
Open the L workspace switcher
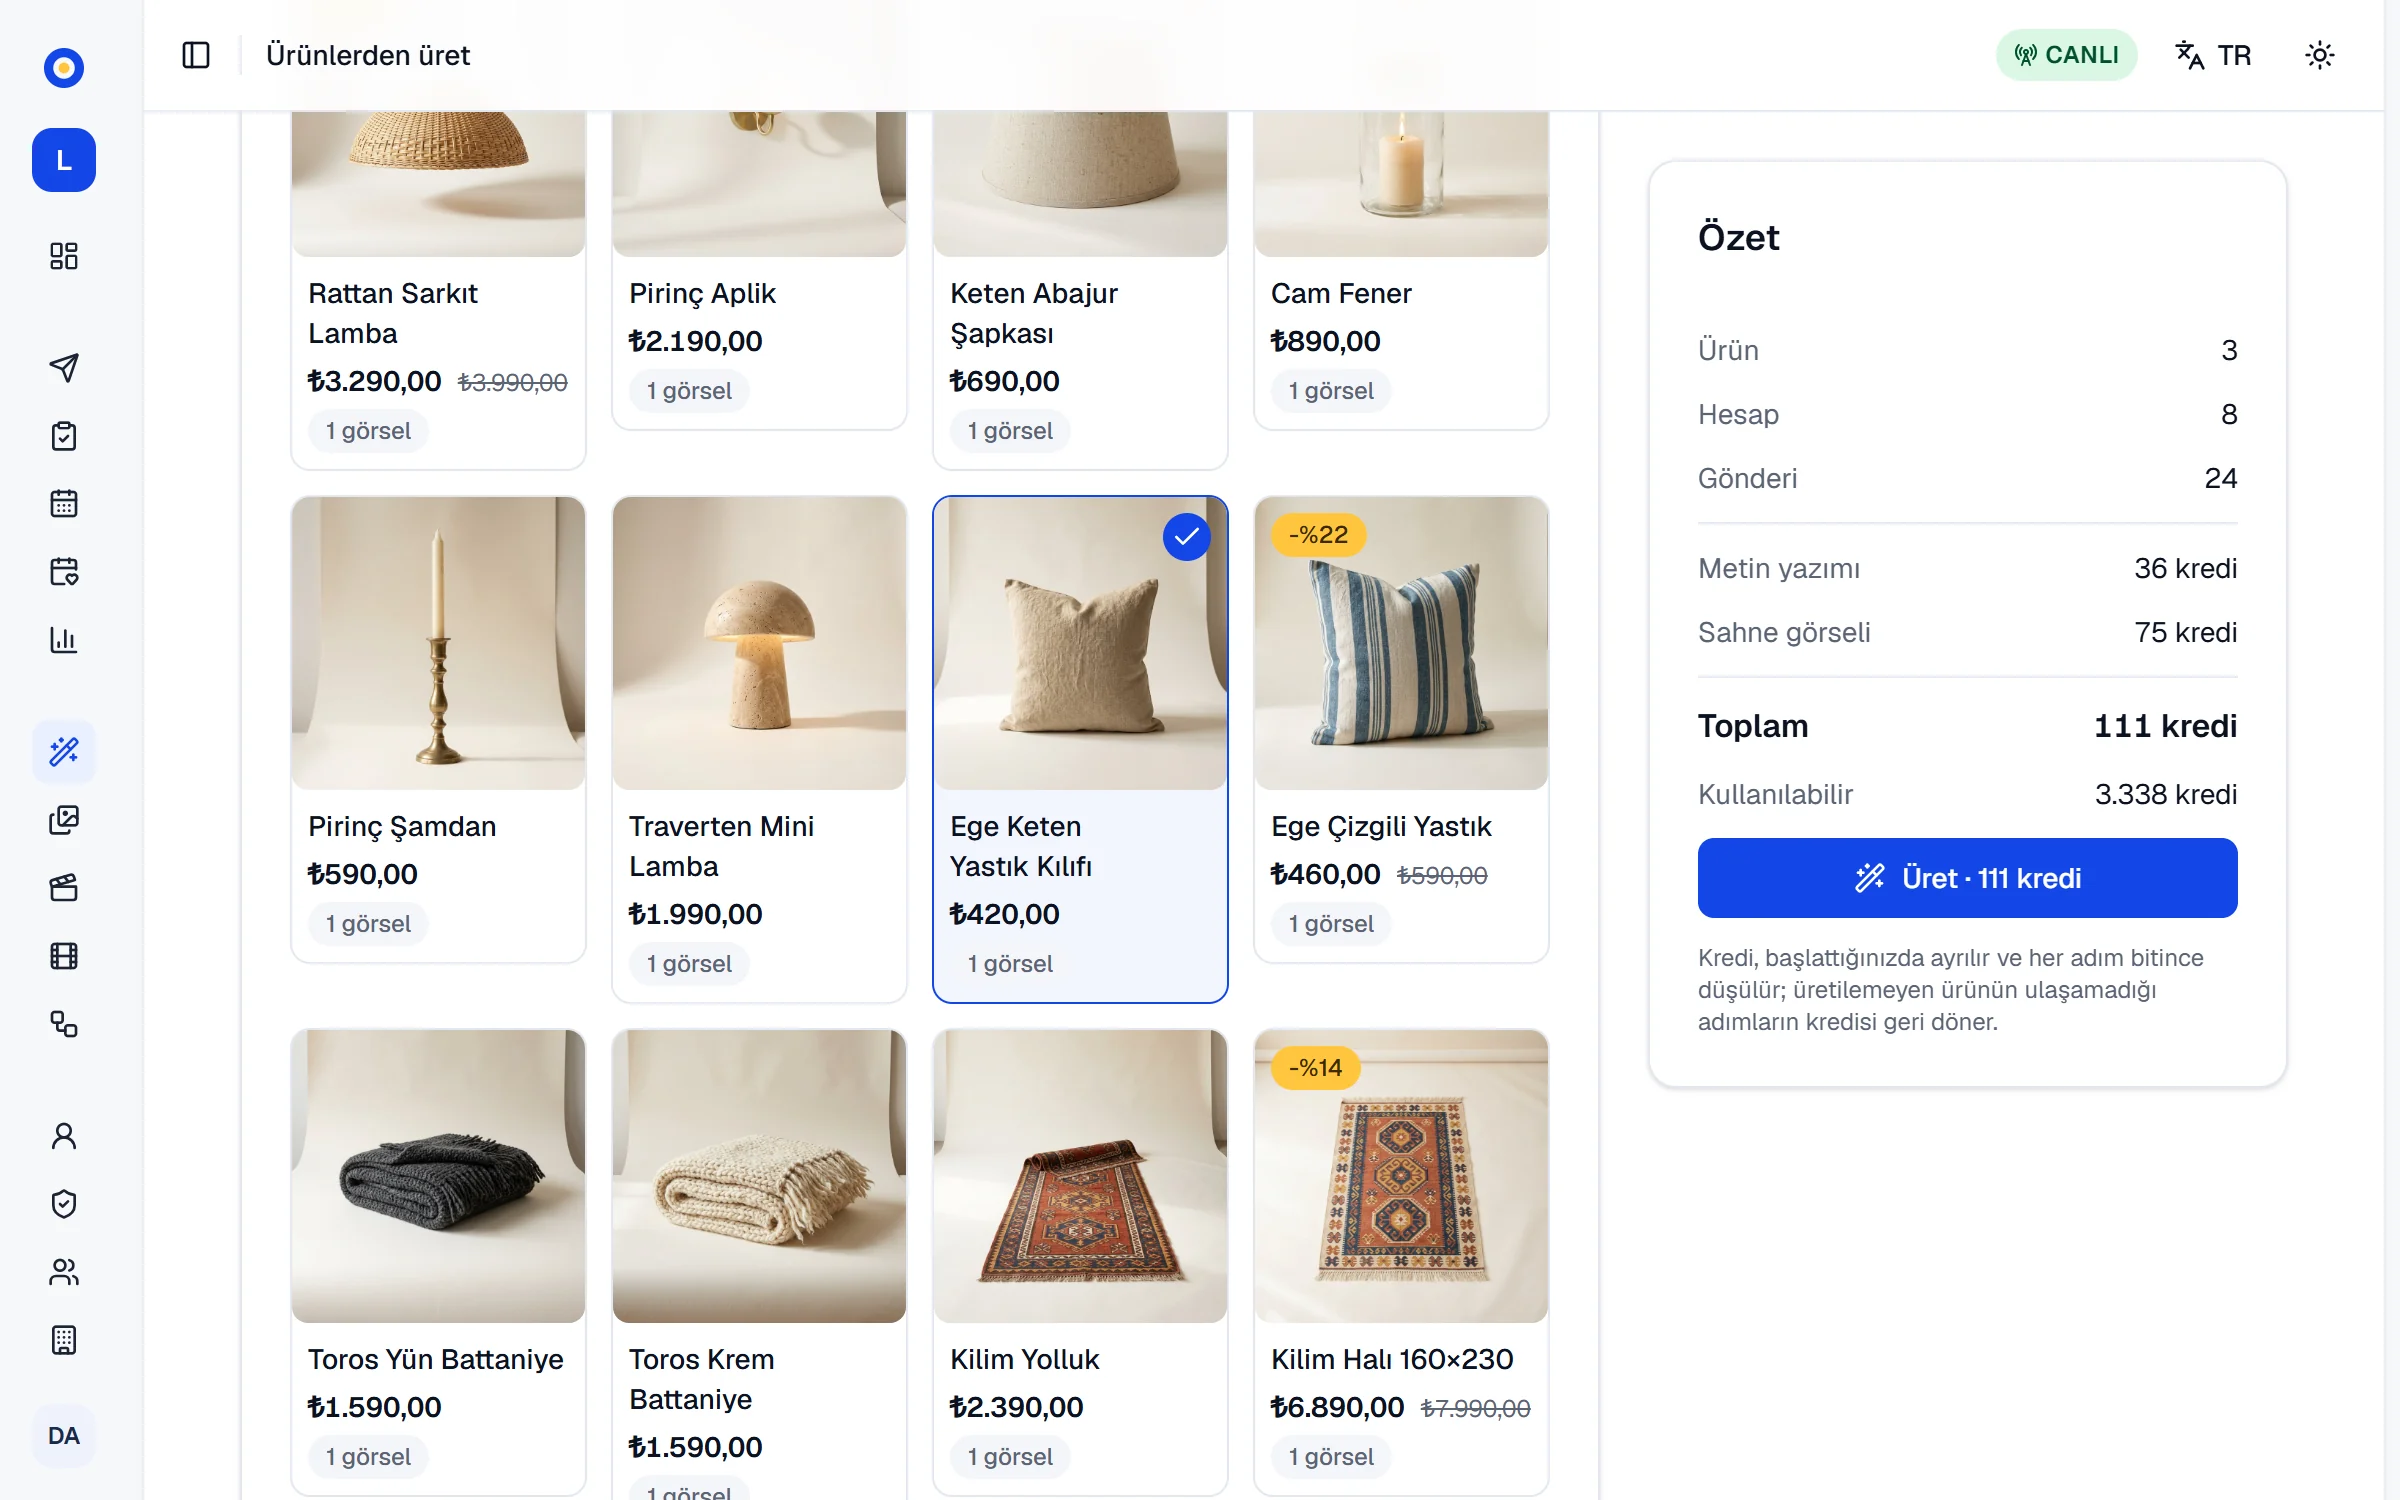coord(64,160)
